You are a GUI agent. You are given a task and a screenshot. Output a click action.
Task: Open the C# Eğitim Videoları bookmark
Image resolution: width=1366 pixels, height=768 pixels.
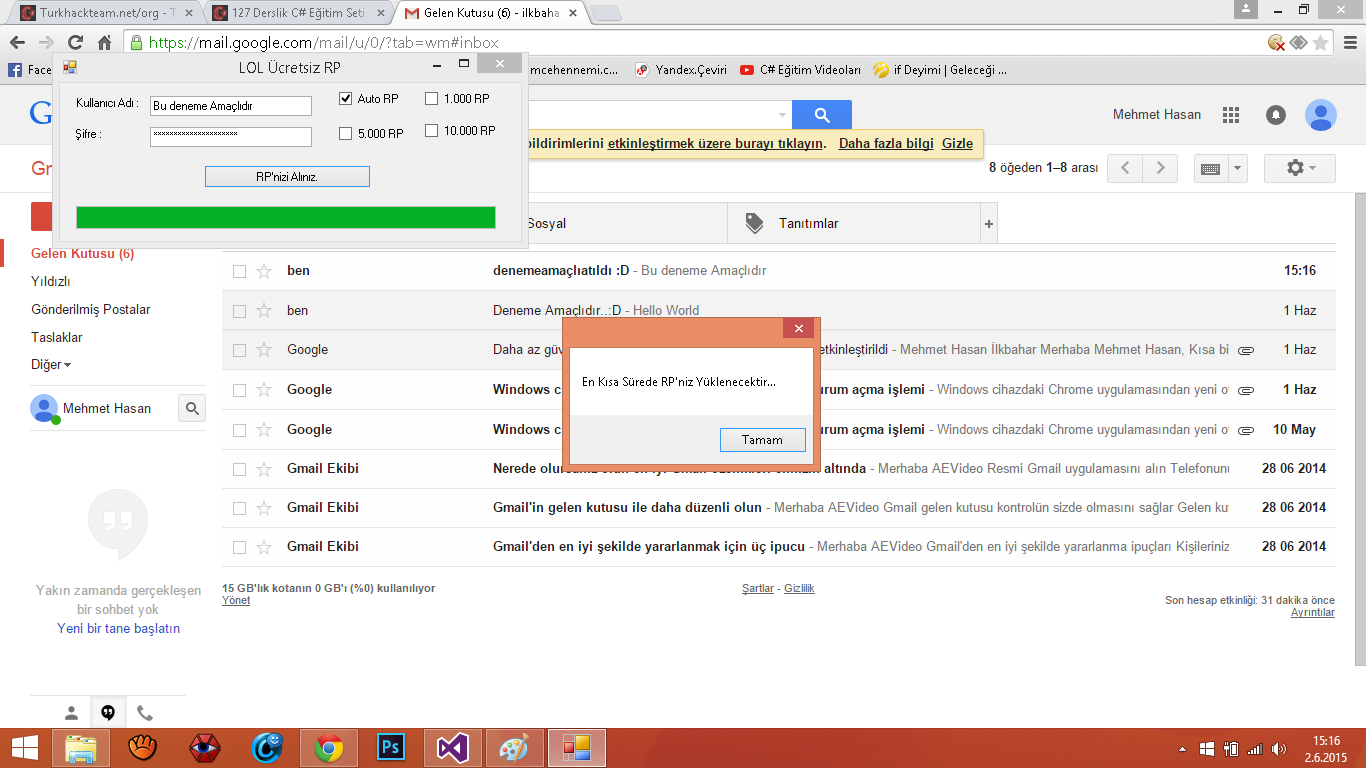point(800,70)
